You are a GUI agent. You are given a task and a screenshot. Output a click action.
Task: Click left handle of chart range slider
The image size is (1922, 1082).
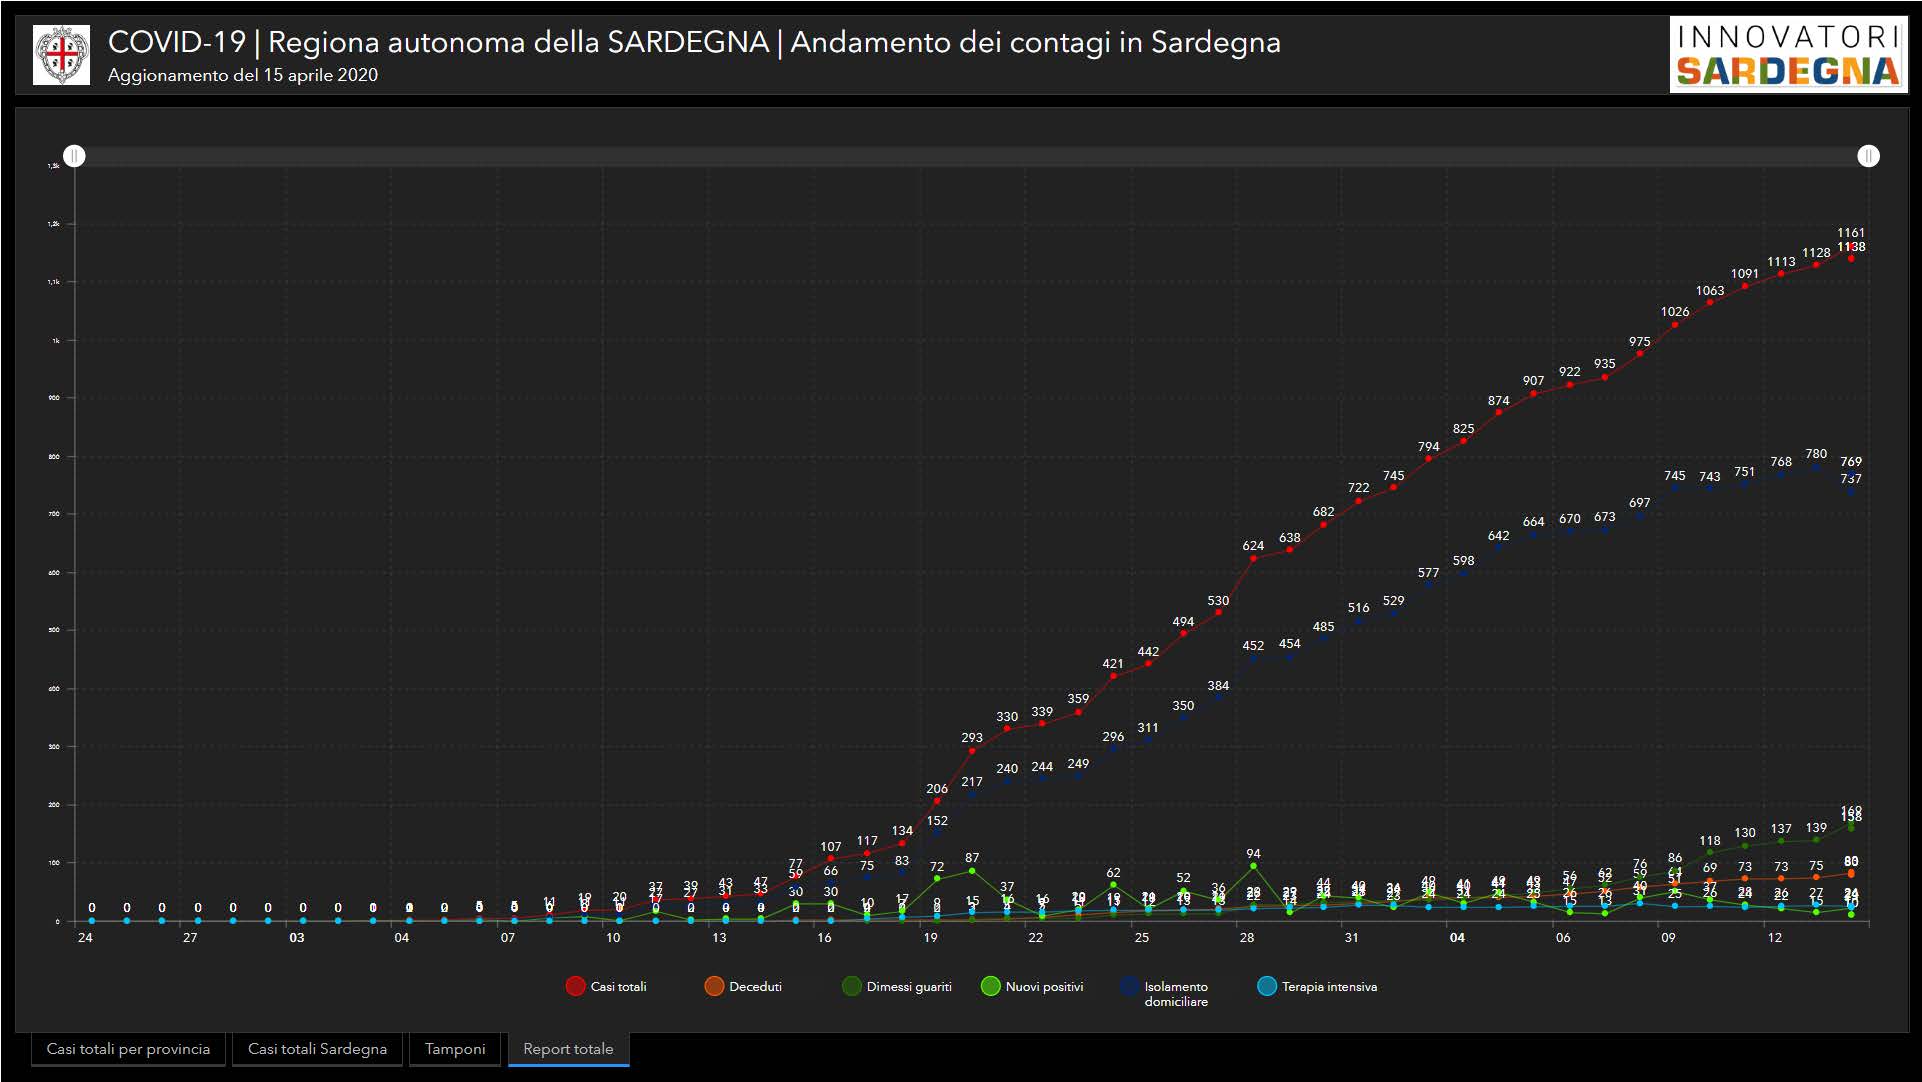[x=75, y=156]
